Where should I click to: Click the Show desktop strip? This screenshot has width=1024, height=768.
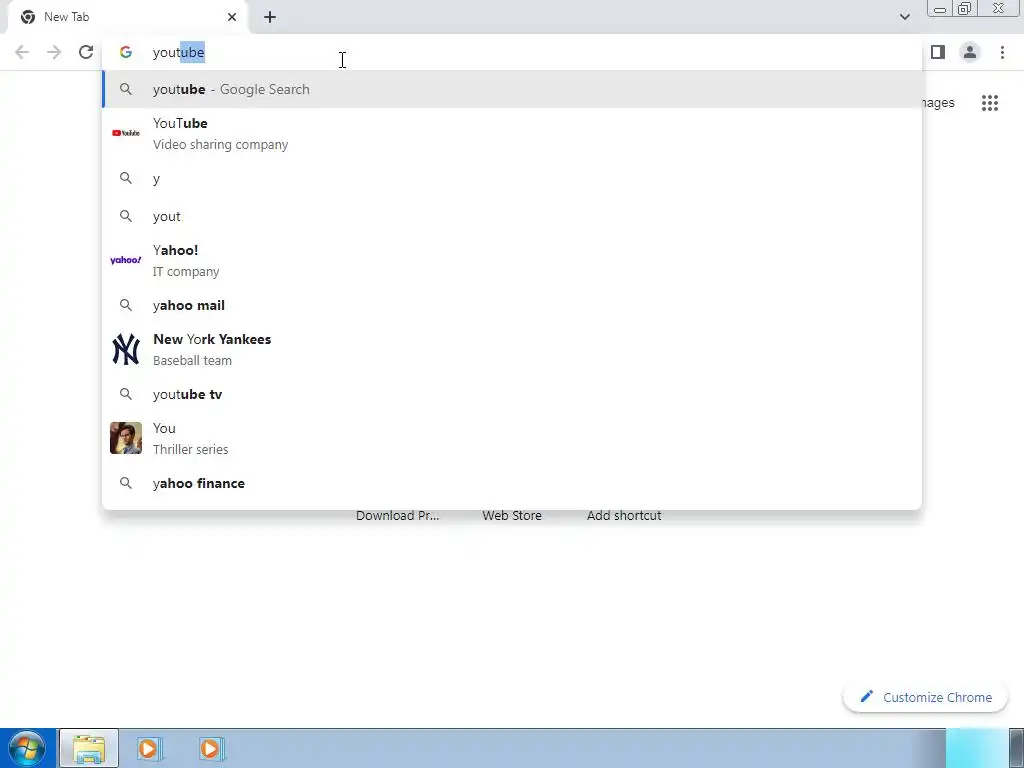1016,748
